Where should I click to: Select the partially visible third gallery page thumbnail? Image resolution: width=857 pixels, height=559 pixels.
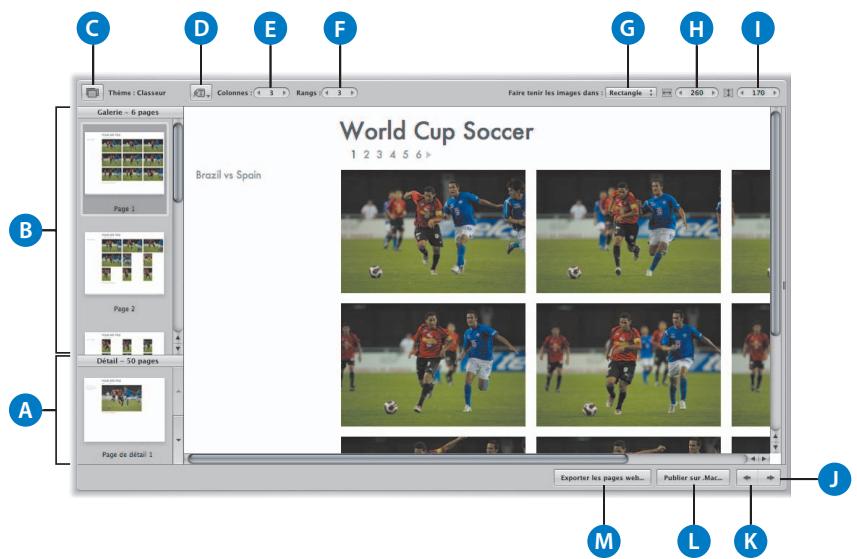(124, 343)
